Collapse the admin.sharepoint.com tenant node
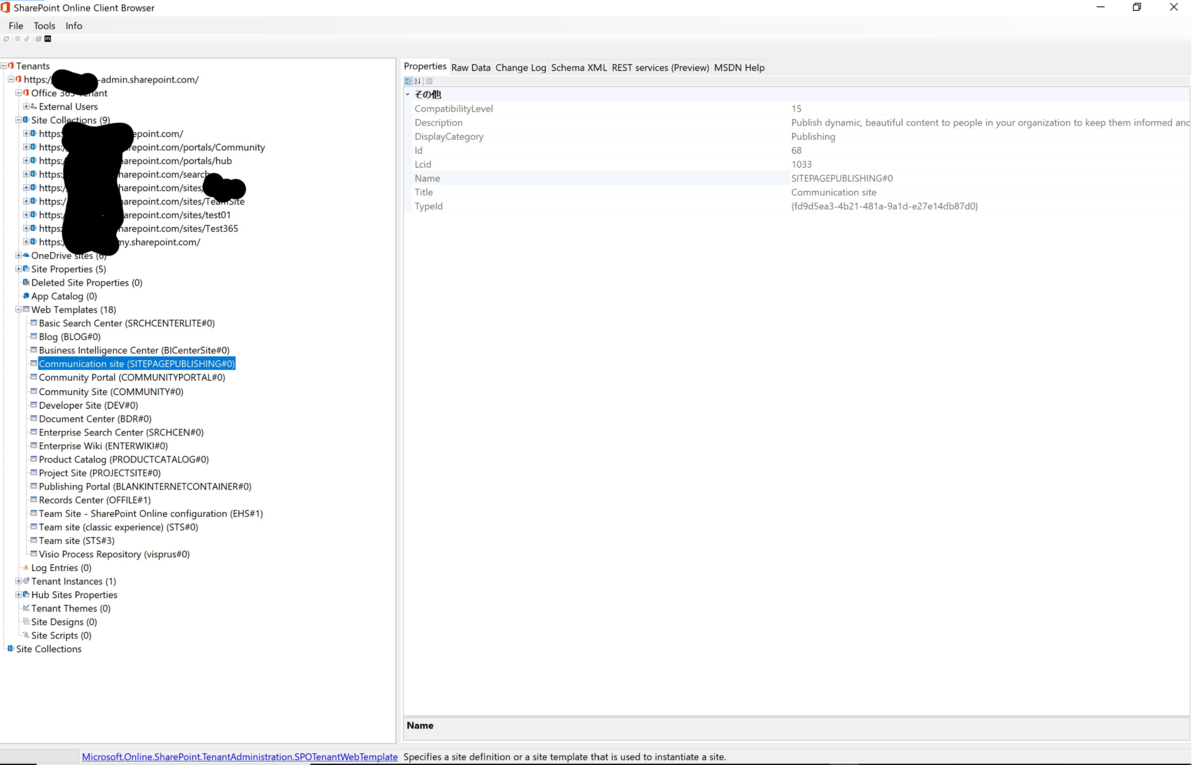 tap(11, 80)
